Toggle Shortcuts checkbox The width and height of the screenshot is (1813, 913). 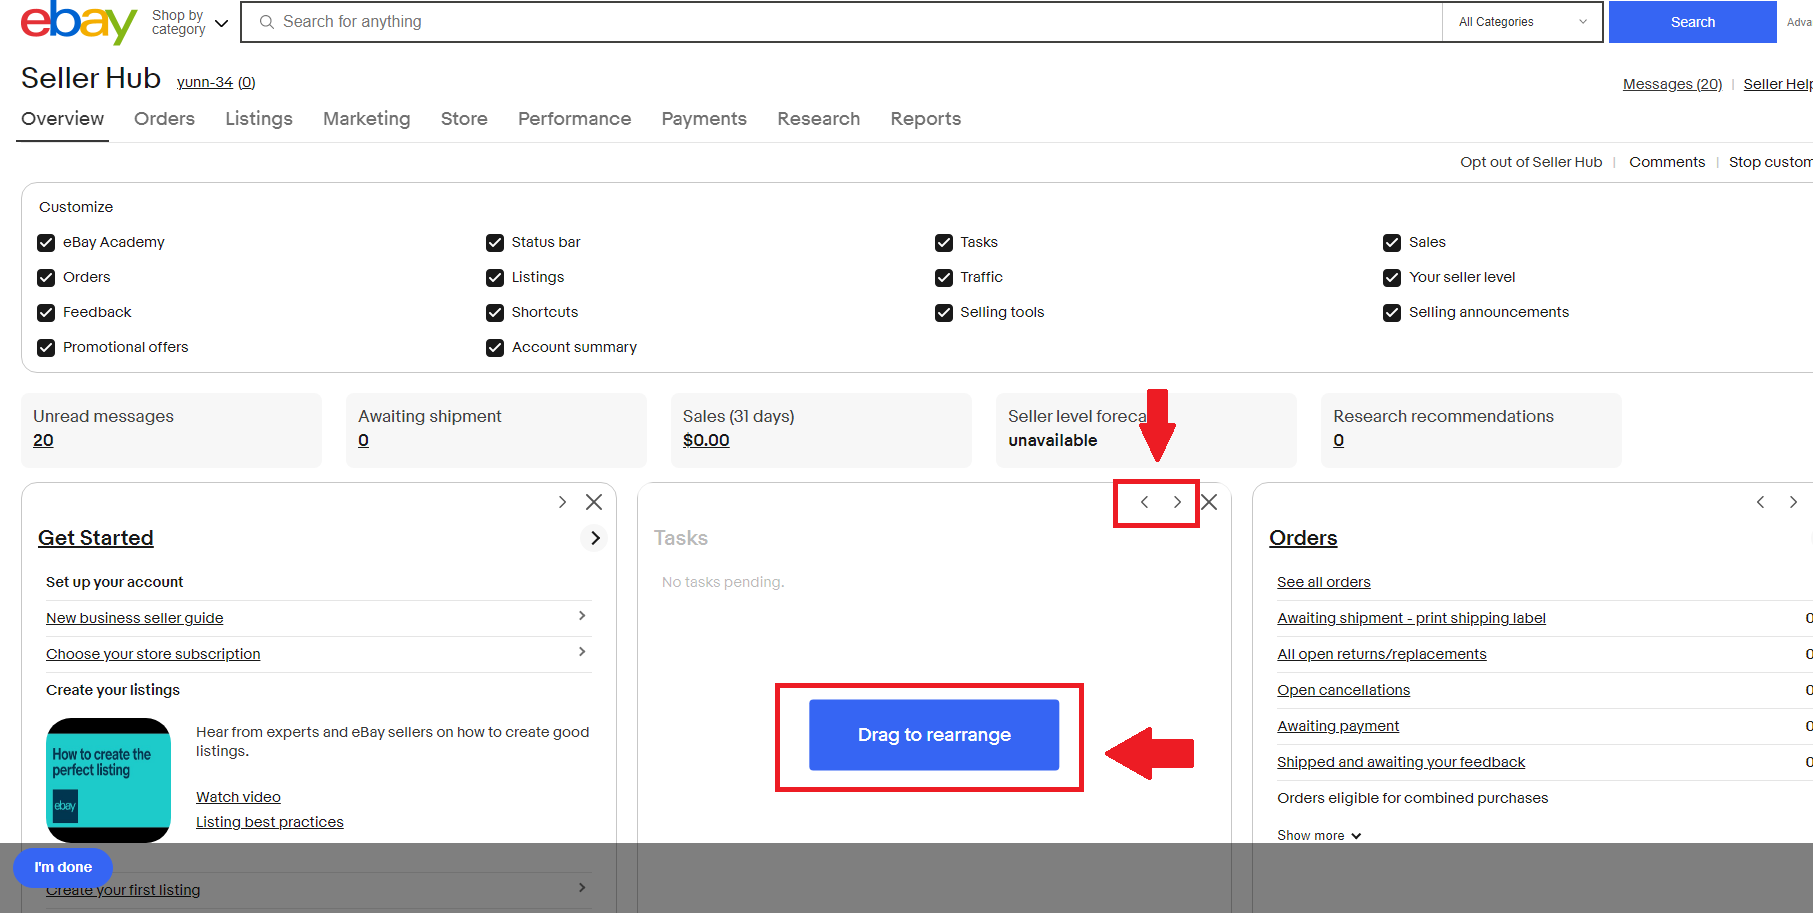495,313
